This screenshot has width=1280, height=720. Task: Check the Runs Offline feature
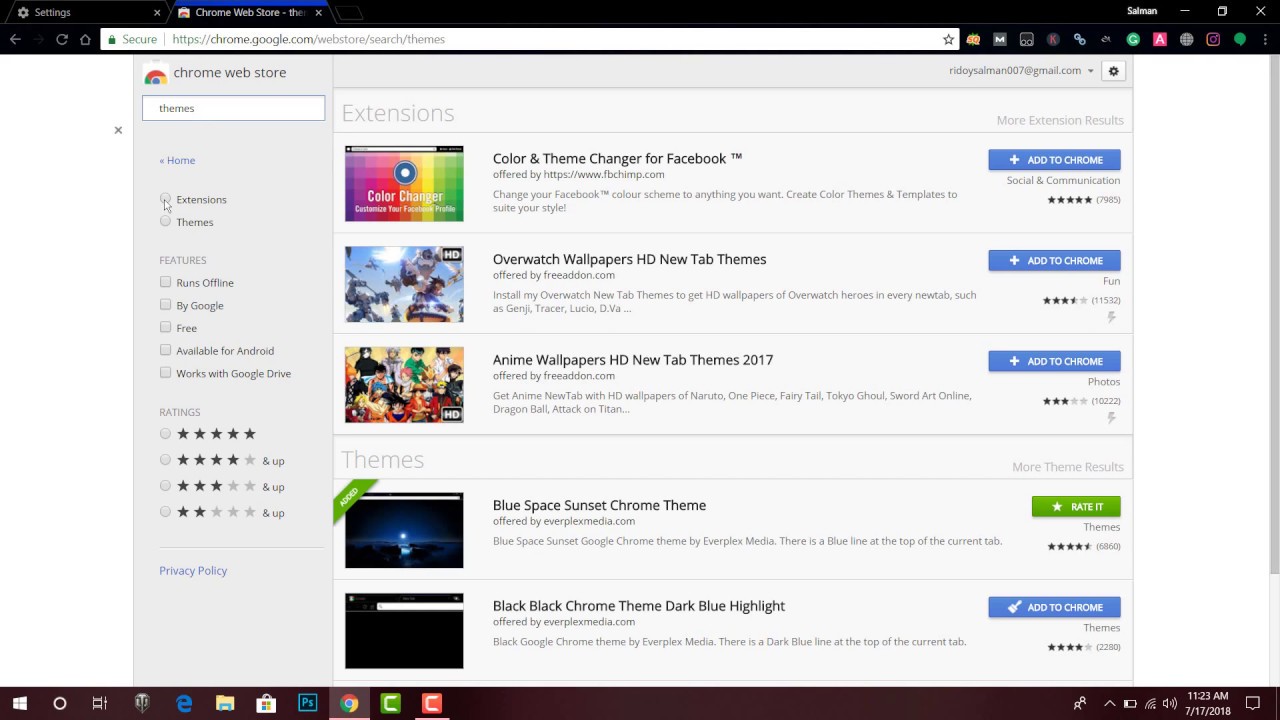coord(165,282)
